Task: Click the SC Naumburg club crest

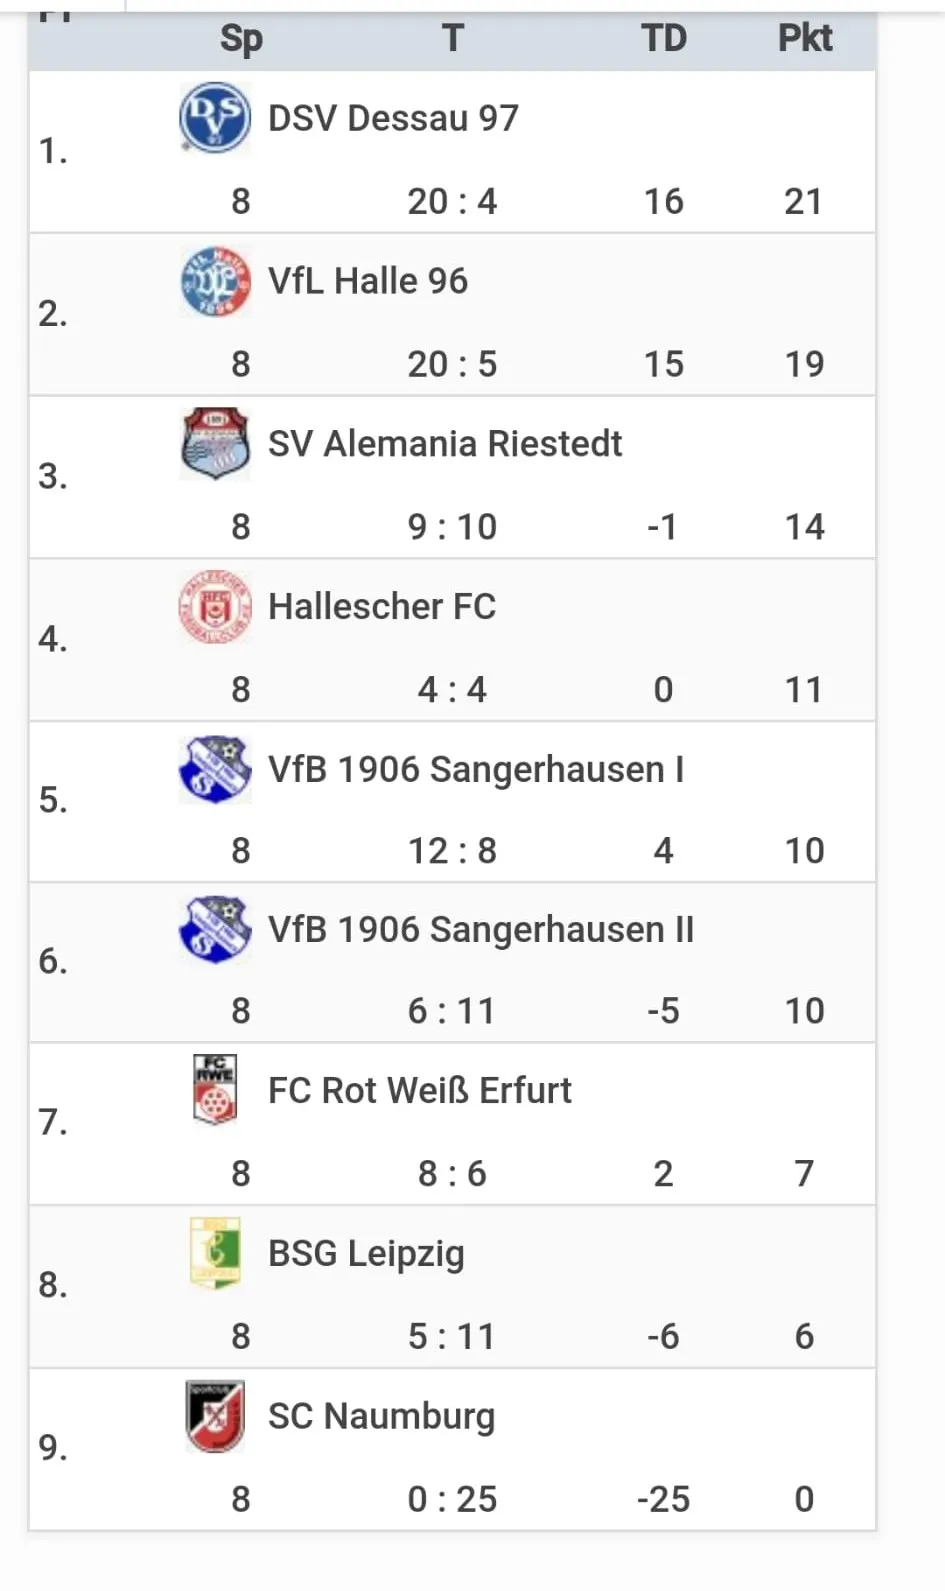Action: [214, 1415]
